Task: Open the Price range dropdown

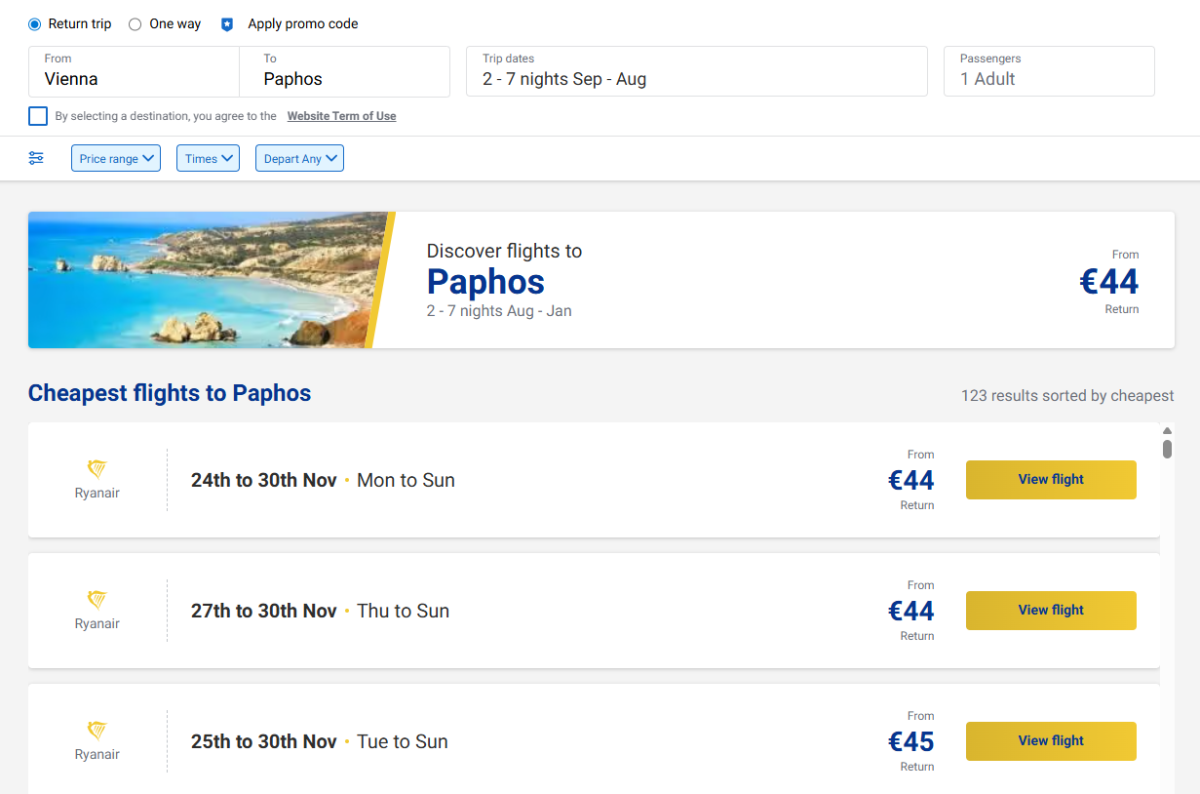Action: click(x=116, y=158)
